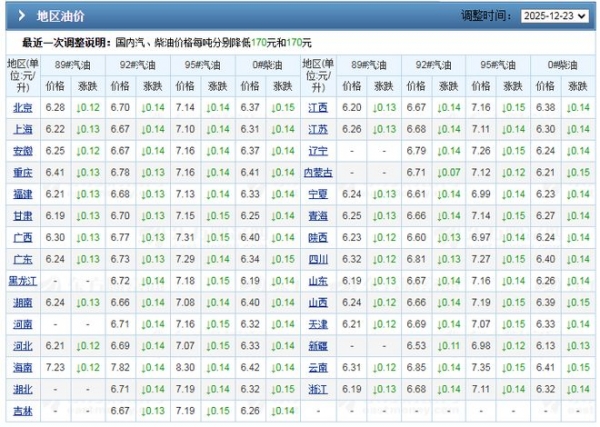Open the 天津 region link

(x=318, y=324)
